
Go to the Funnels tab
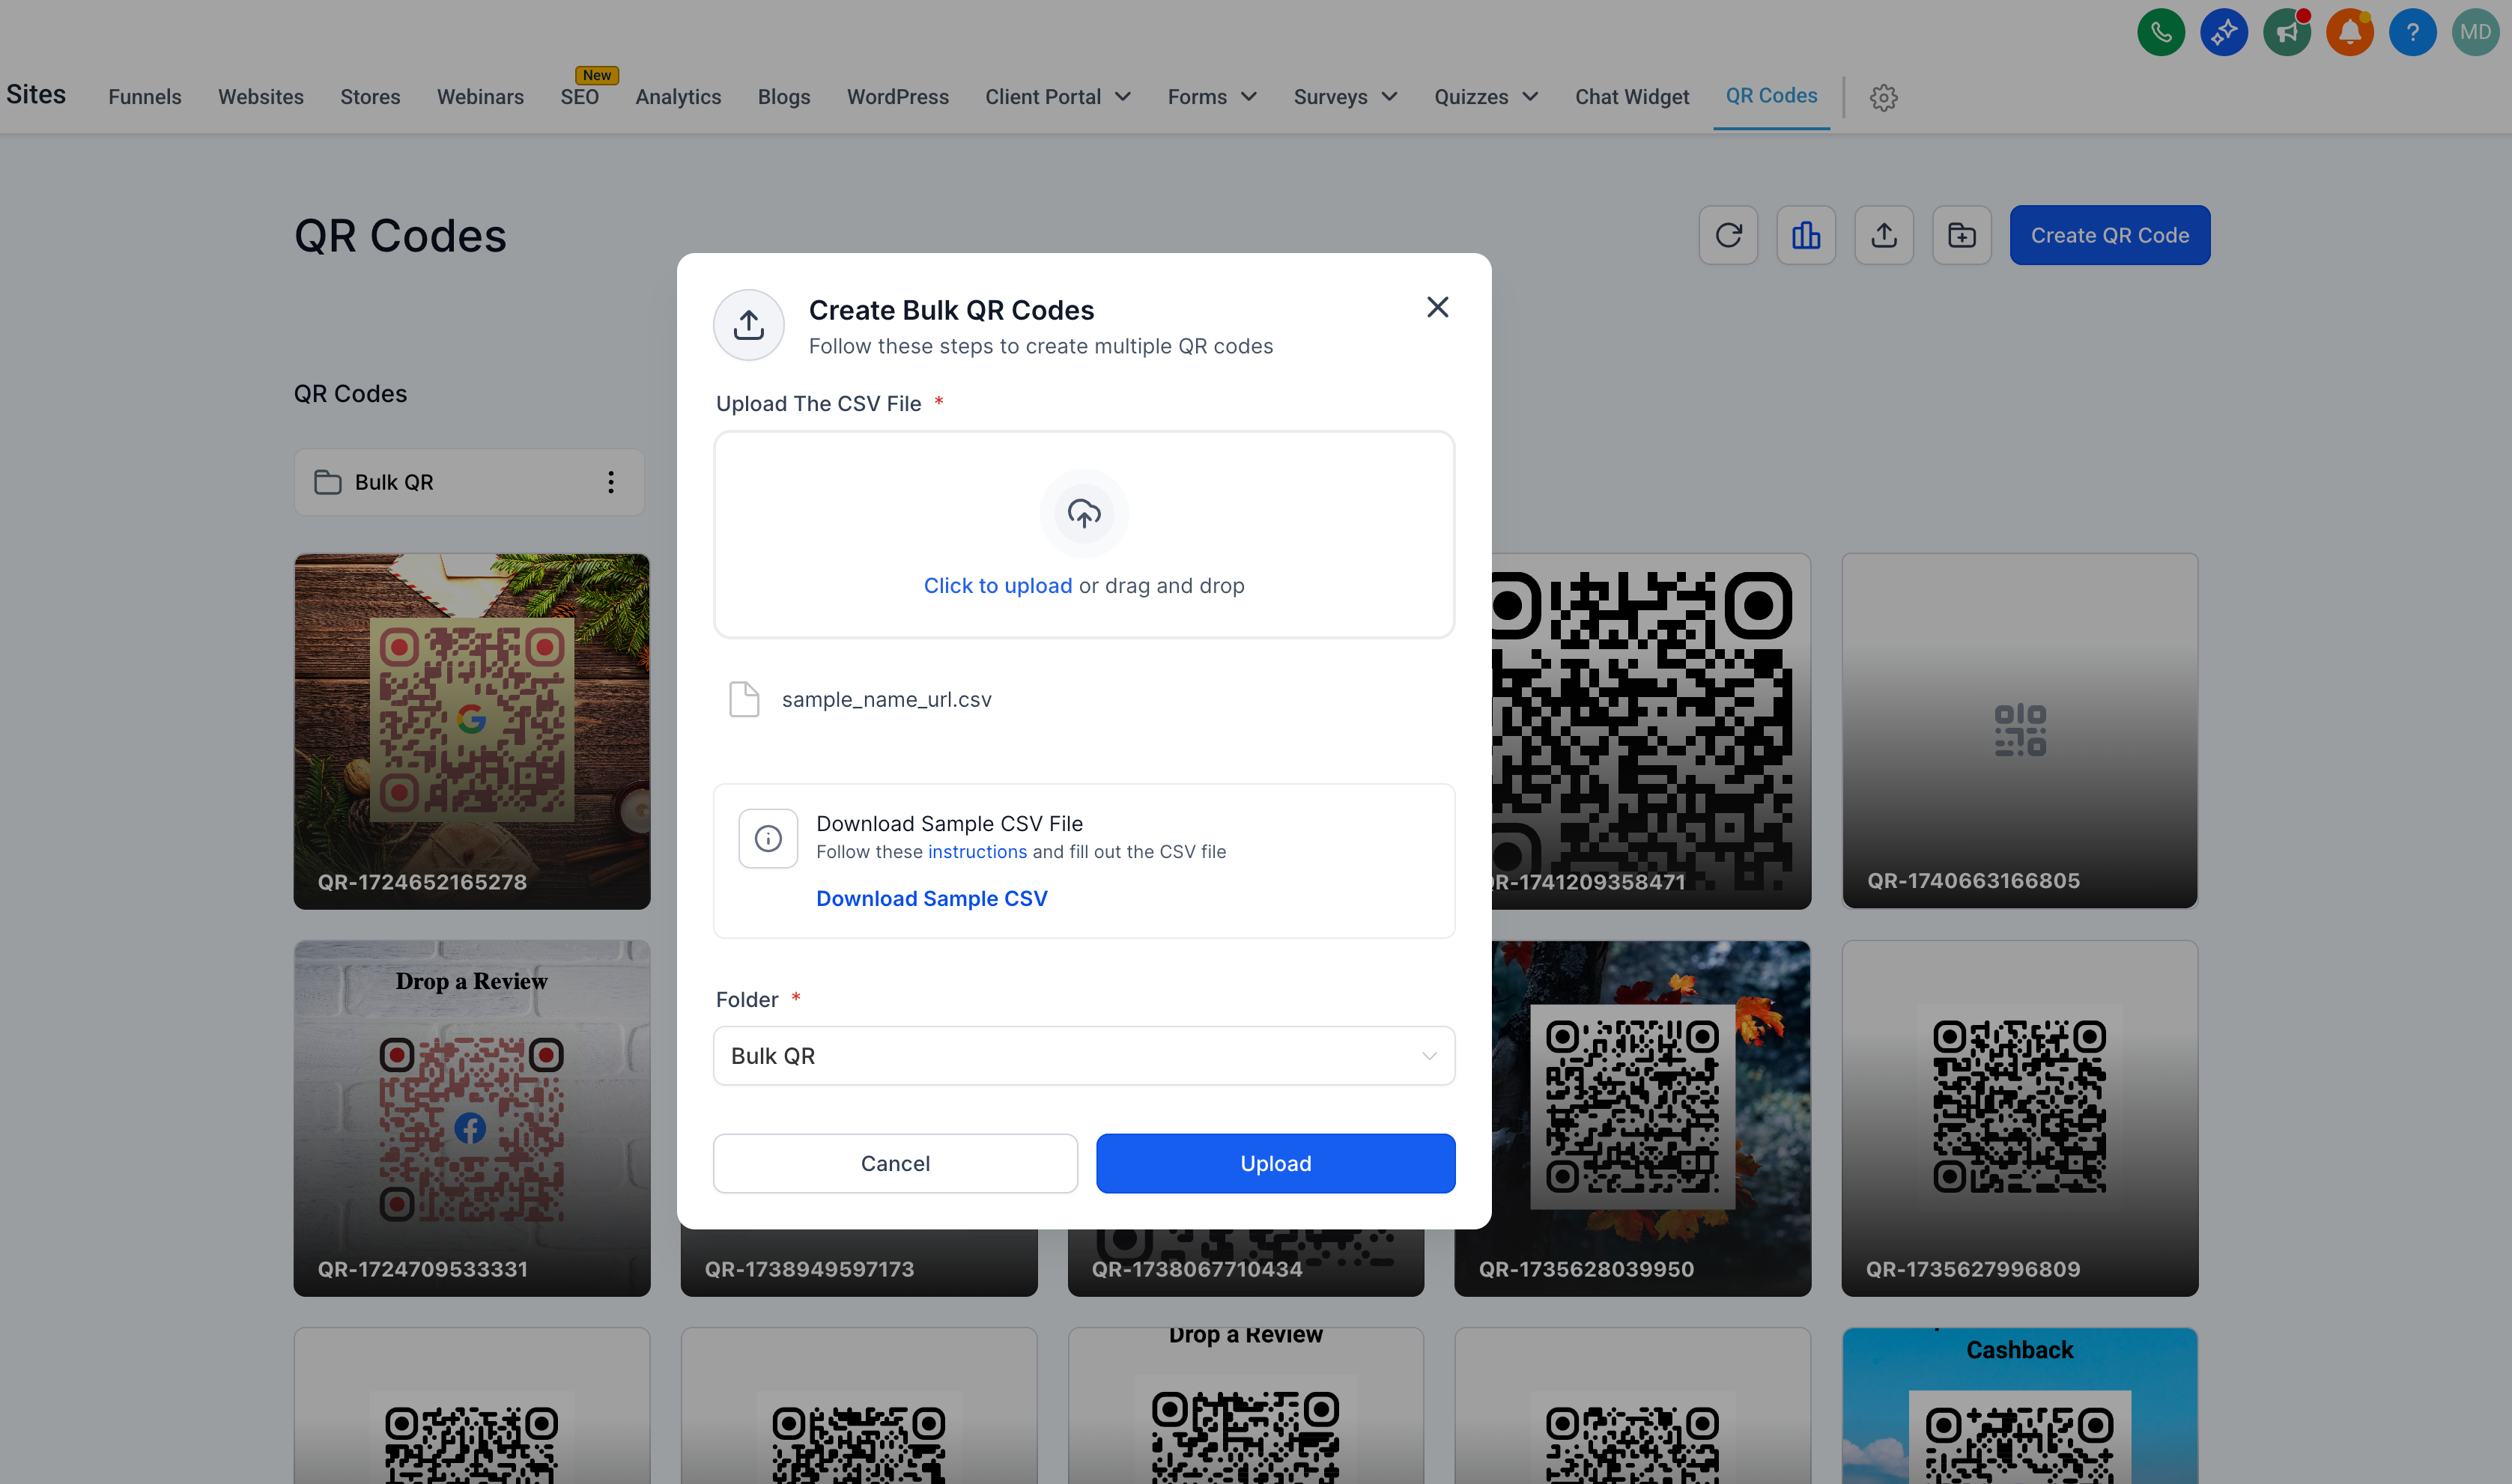pyautogui.click(x=145, y=97)
